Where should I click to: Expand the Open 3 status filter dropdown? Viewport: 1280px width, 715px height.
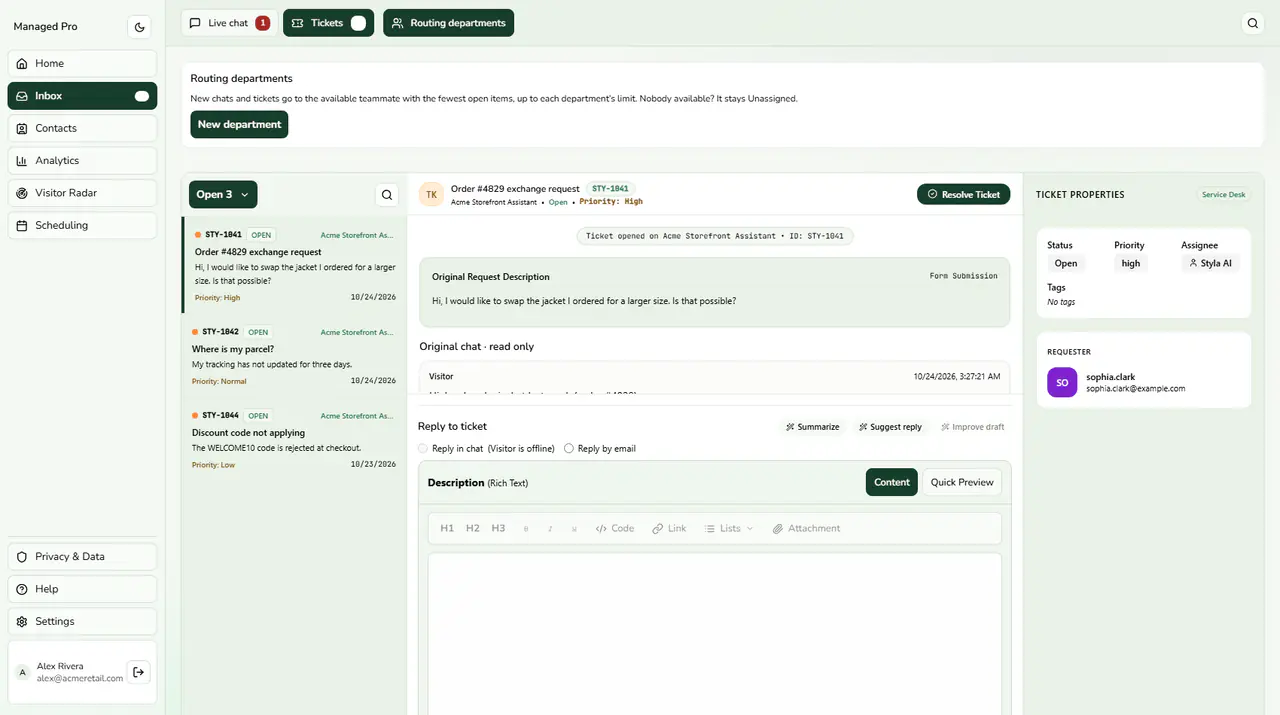223,195
